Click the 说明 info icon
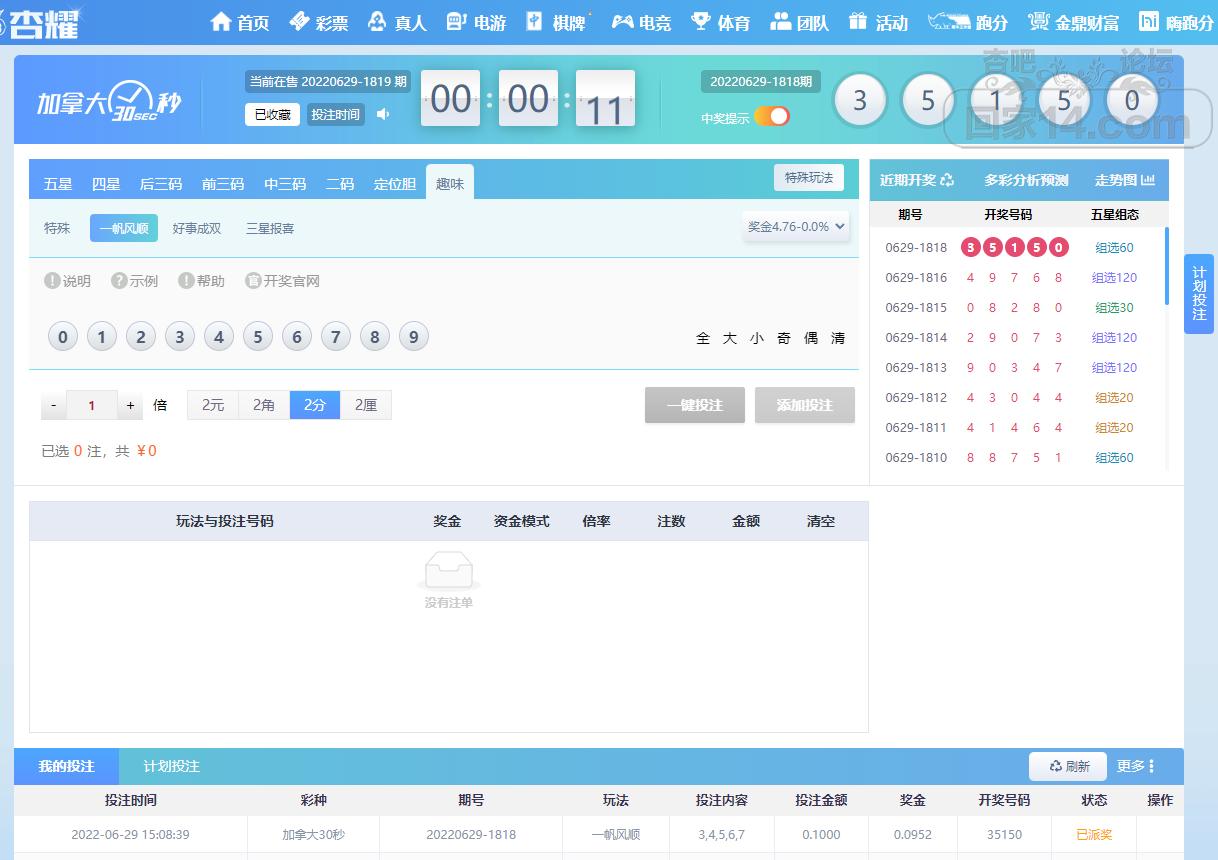 coord(52,281)
